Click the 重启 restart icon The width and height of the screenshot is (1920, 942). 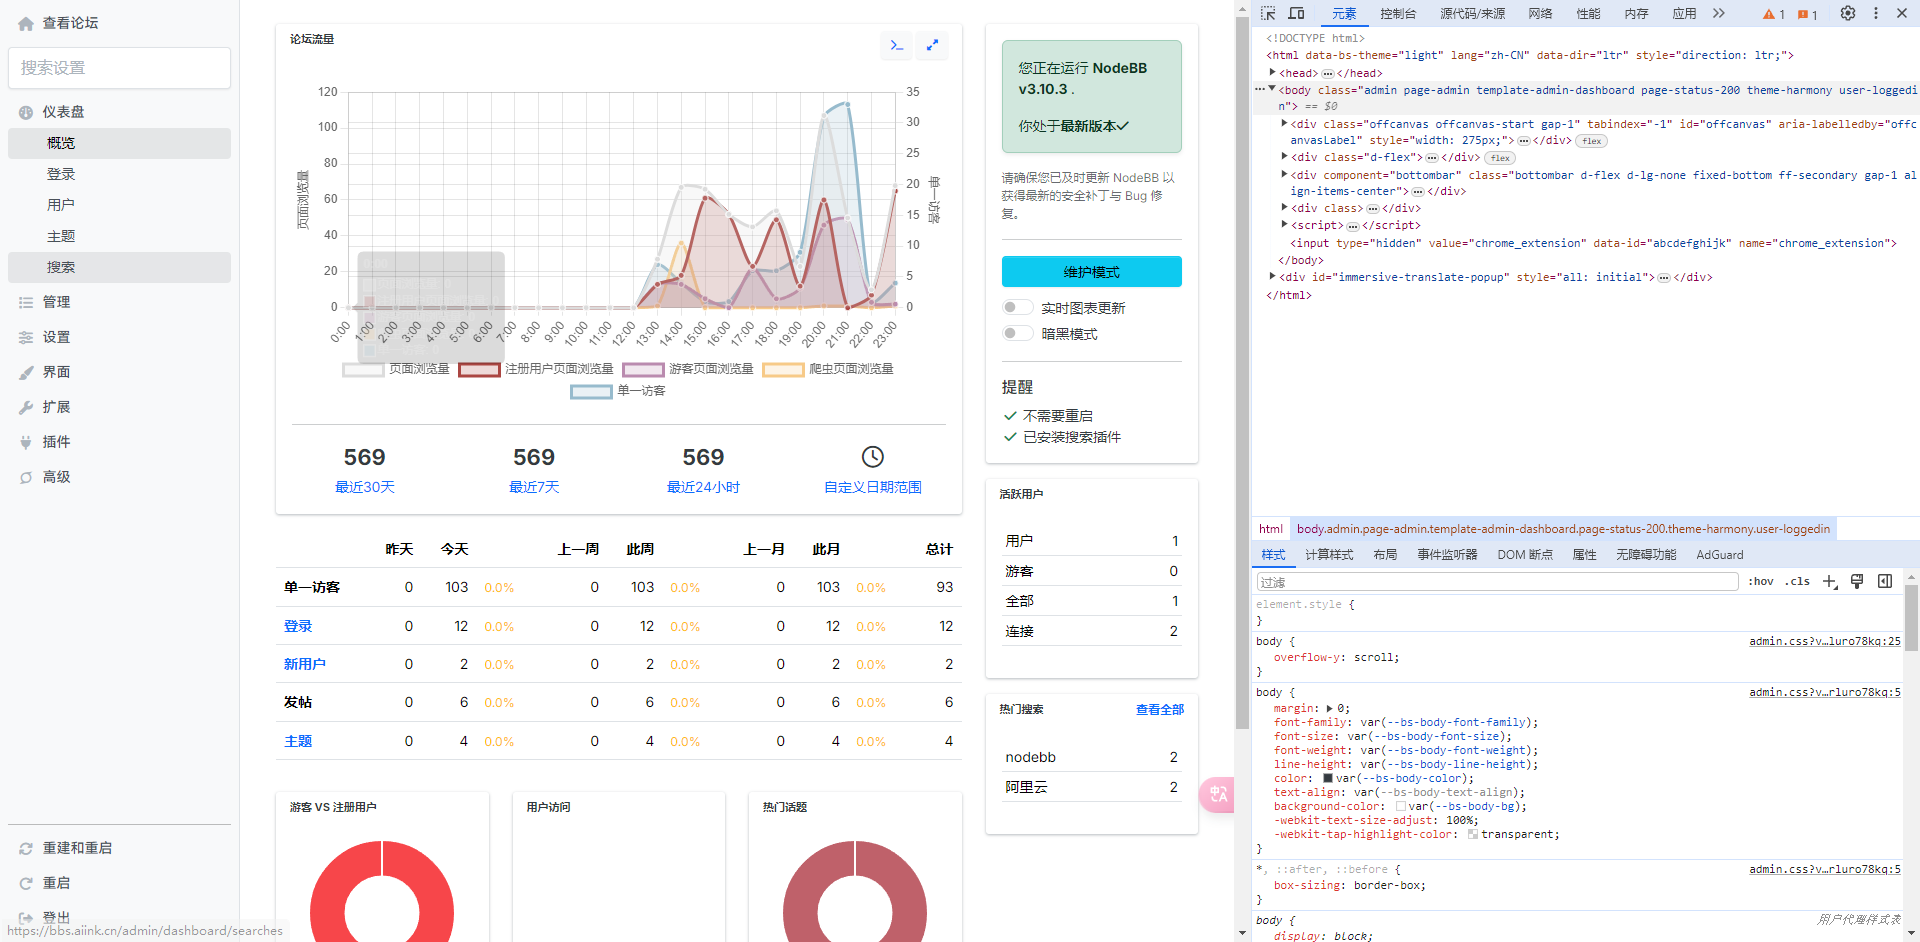coord(26,883)
